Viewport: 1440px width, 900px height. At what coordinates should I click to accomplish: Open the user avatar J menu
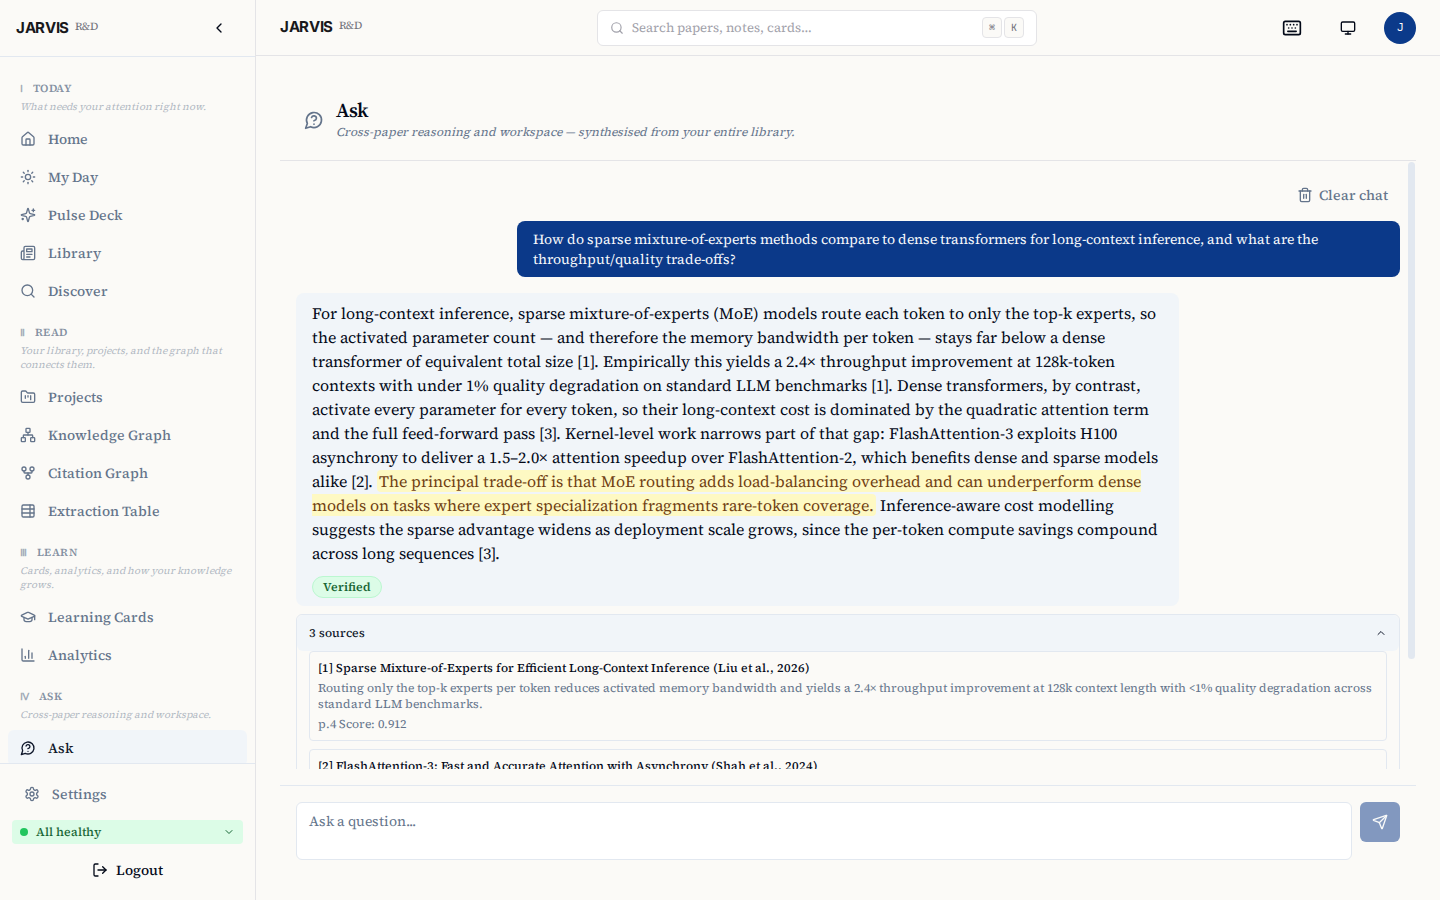tap(1400, 28)
